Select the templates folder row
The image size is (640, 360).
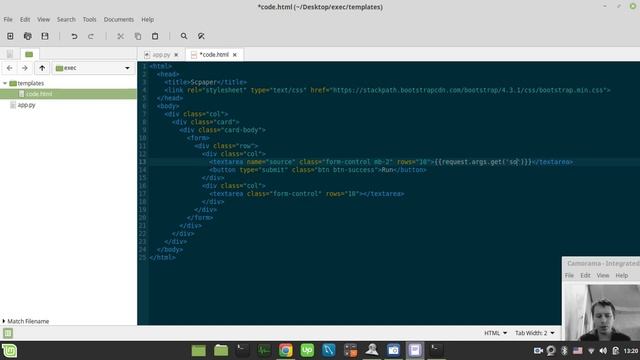68,83
